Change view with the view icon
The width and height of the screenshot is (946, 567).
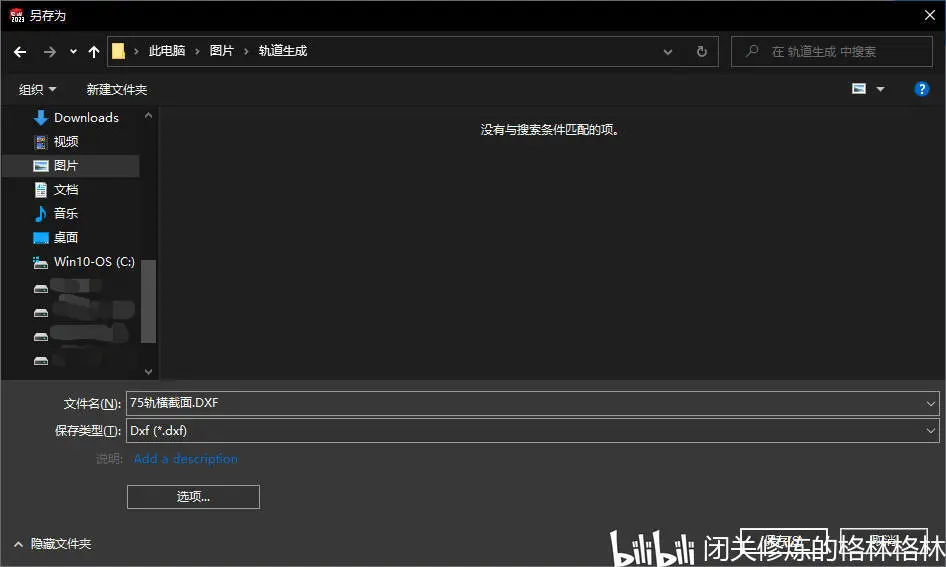859,89
